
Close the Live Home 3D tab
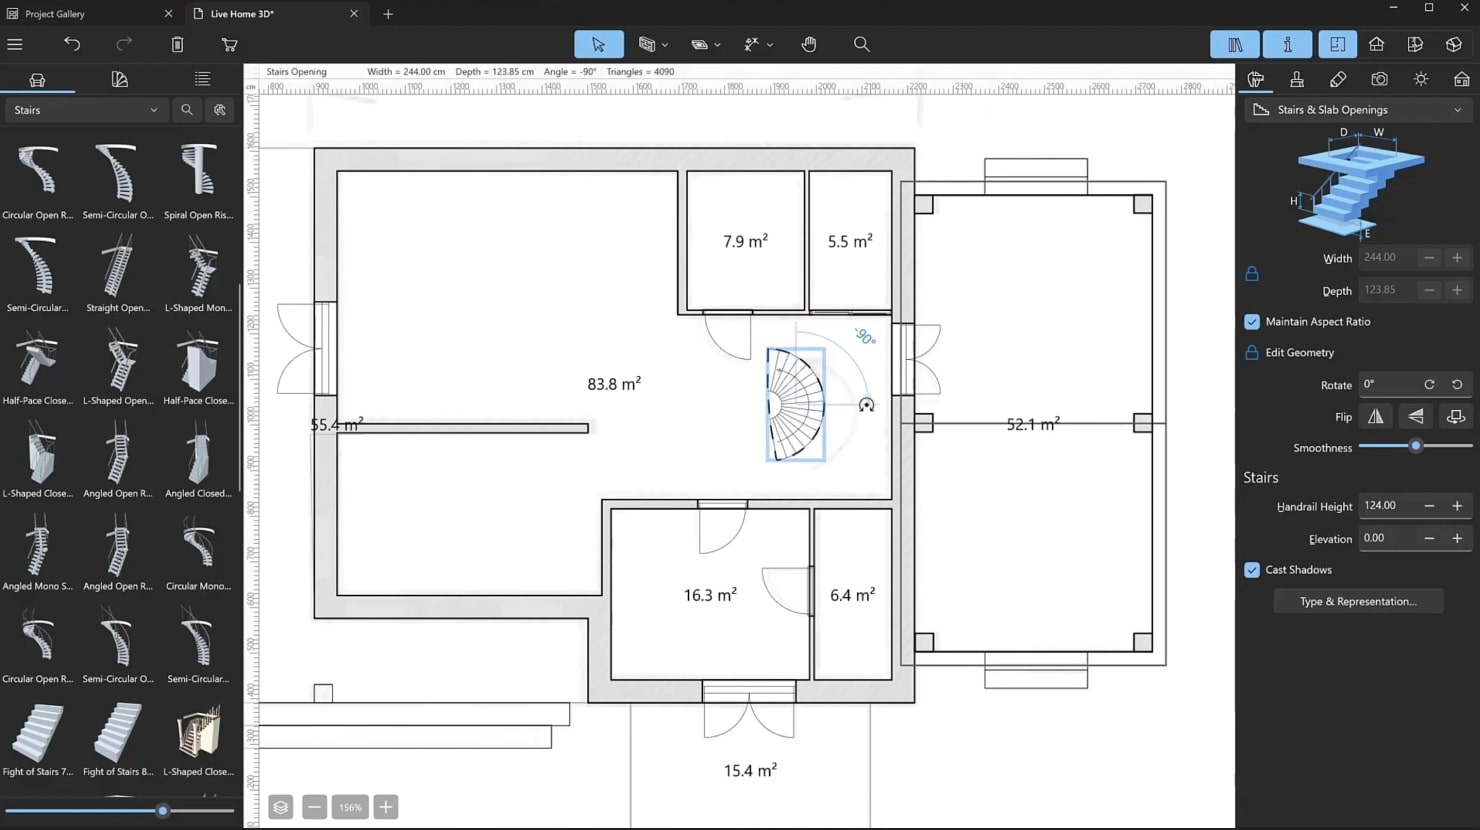354,14
